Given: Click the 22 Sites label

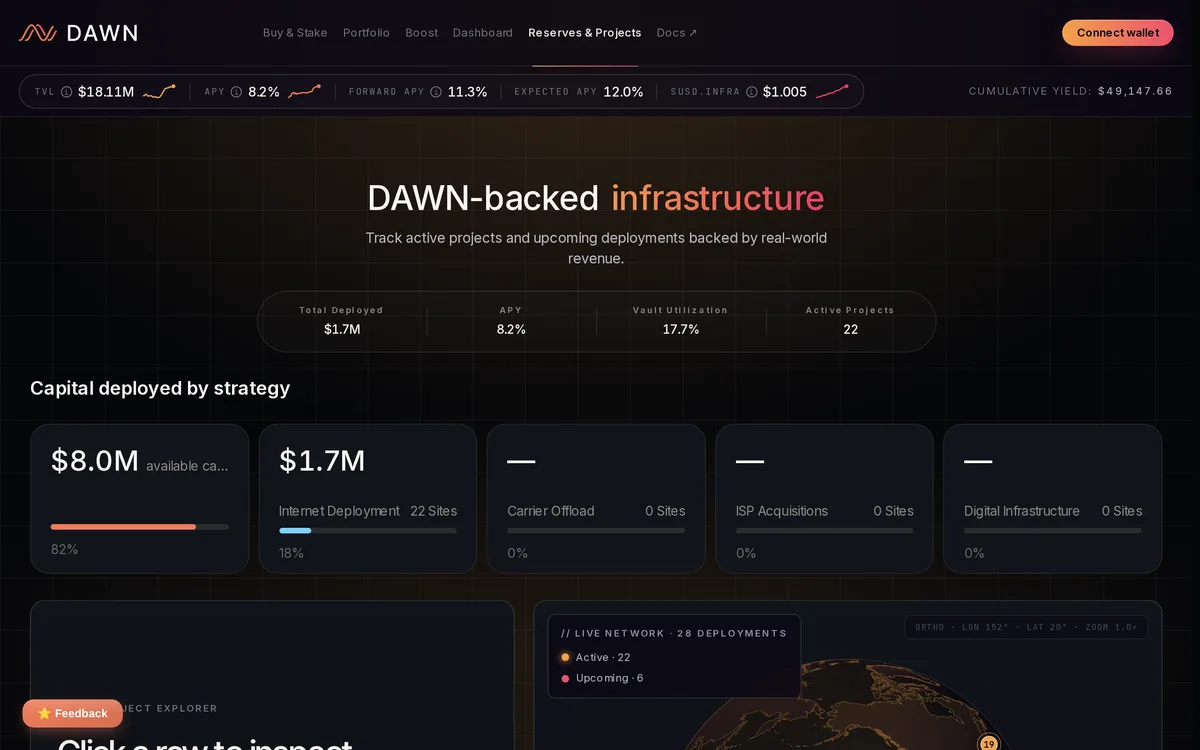Looking at the screenshot, I should tap(434, 511).
